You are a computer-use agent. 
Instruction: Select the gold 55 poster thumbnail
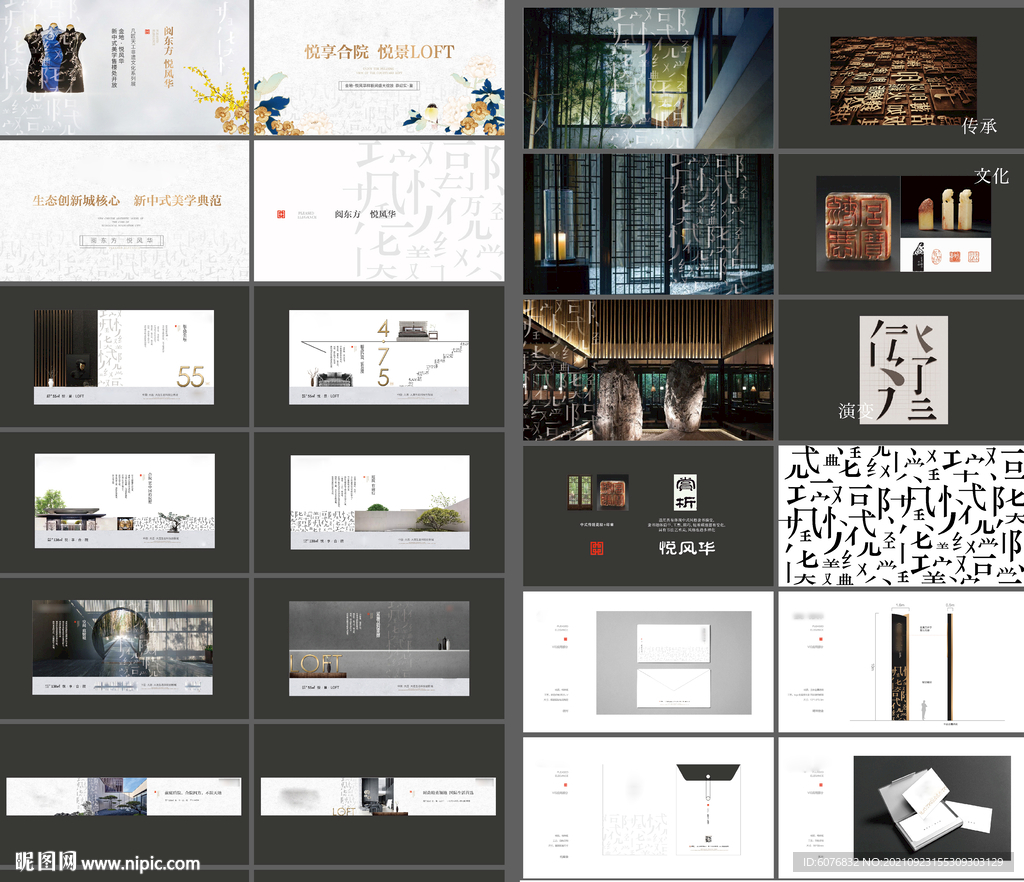coord(124,357)
